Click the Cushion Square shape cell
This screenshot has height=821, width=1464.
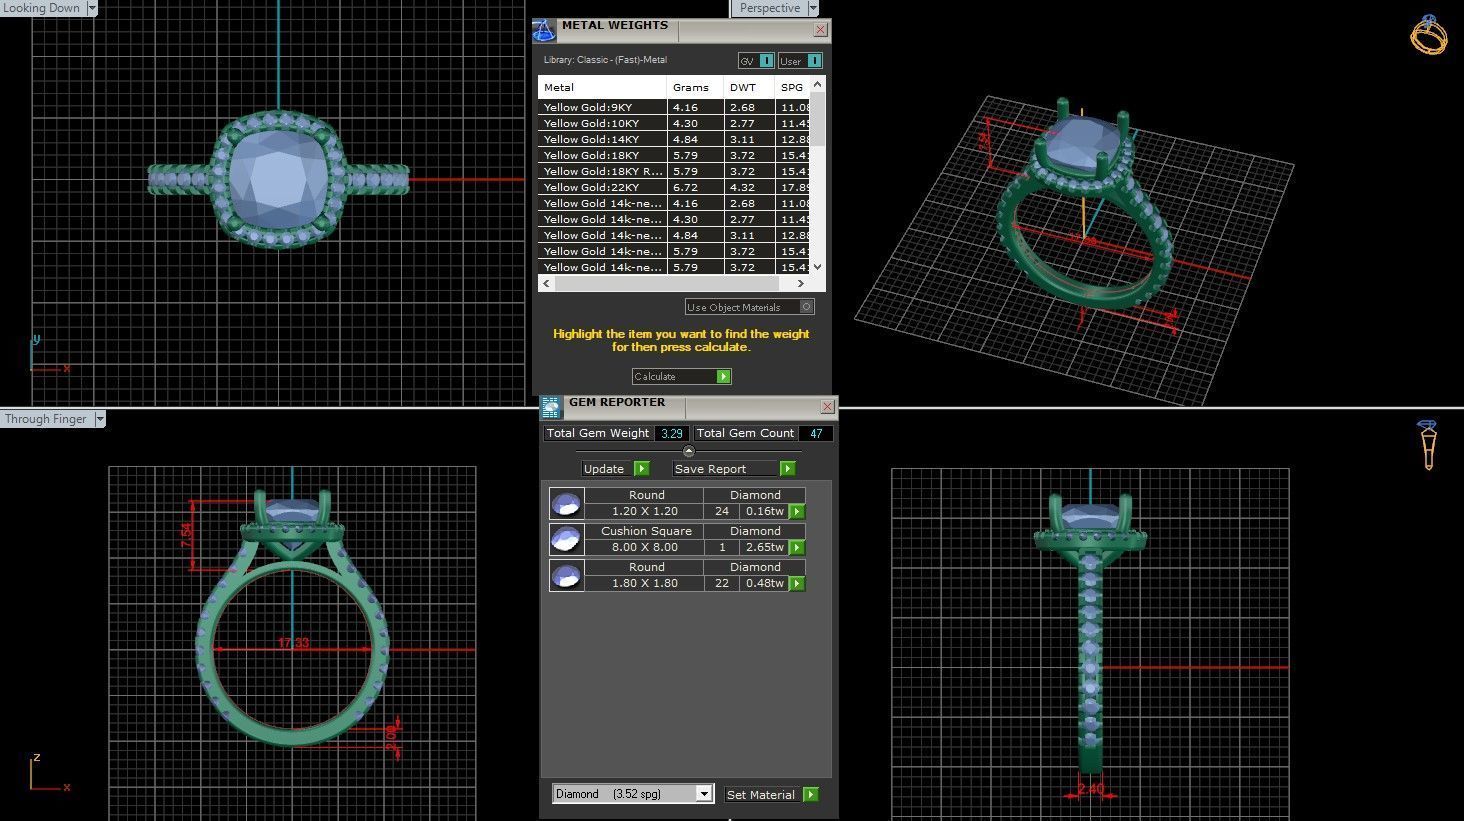pyautogui.click(x=645, y=531)
